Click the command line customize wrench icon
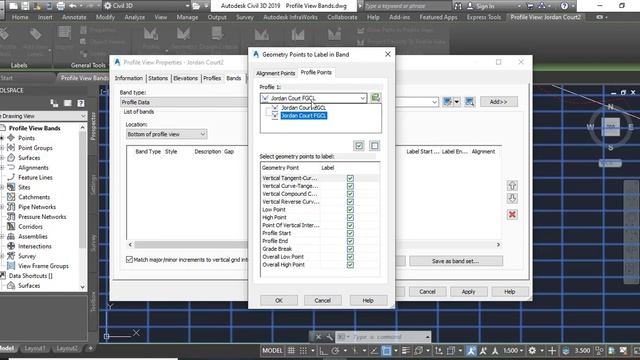The width and height of the screenshot is (640, 360). (x=329, y=337)
